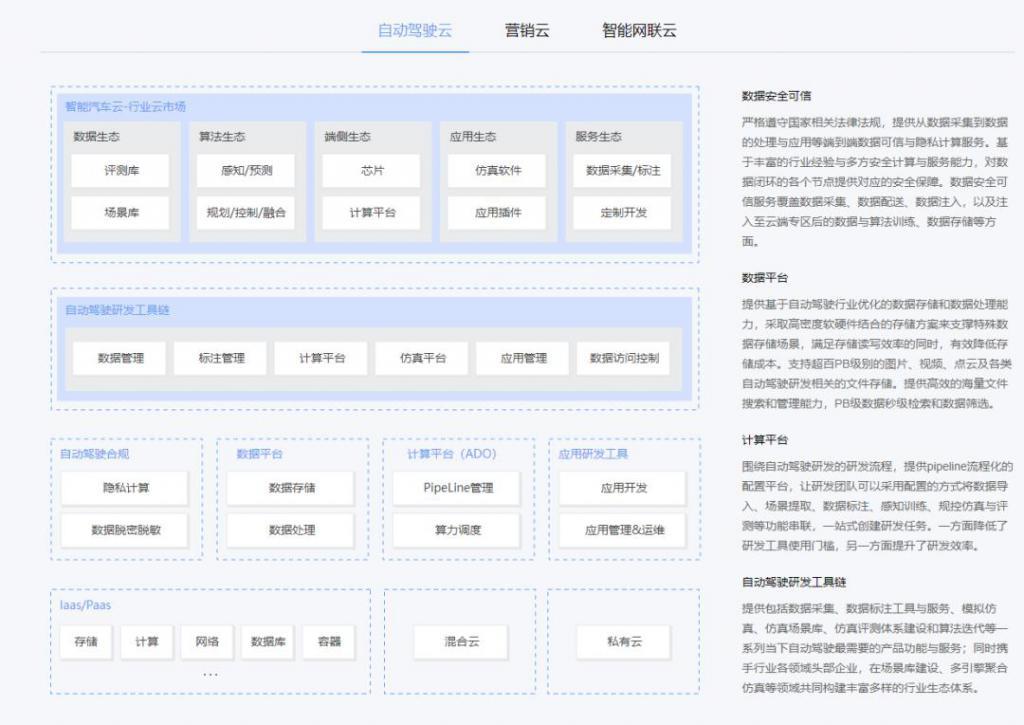Click 仿真软件 under 应用生态
The width and height of the screenshot is (1024, 725).
[x=497, y=170]
